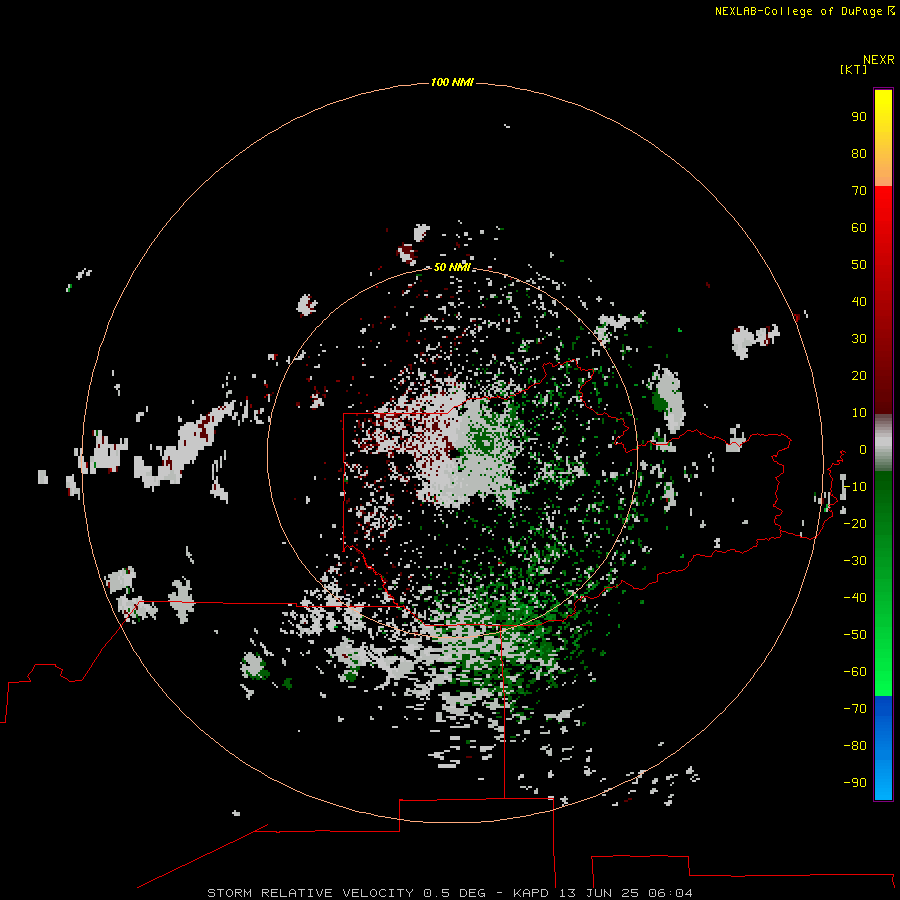Viewport: 900px width, 900px height.
Task: Click the blue bottom segment of the velocity color bar
Action: 883,747
